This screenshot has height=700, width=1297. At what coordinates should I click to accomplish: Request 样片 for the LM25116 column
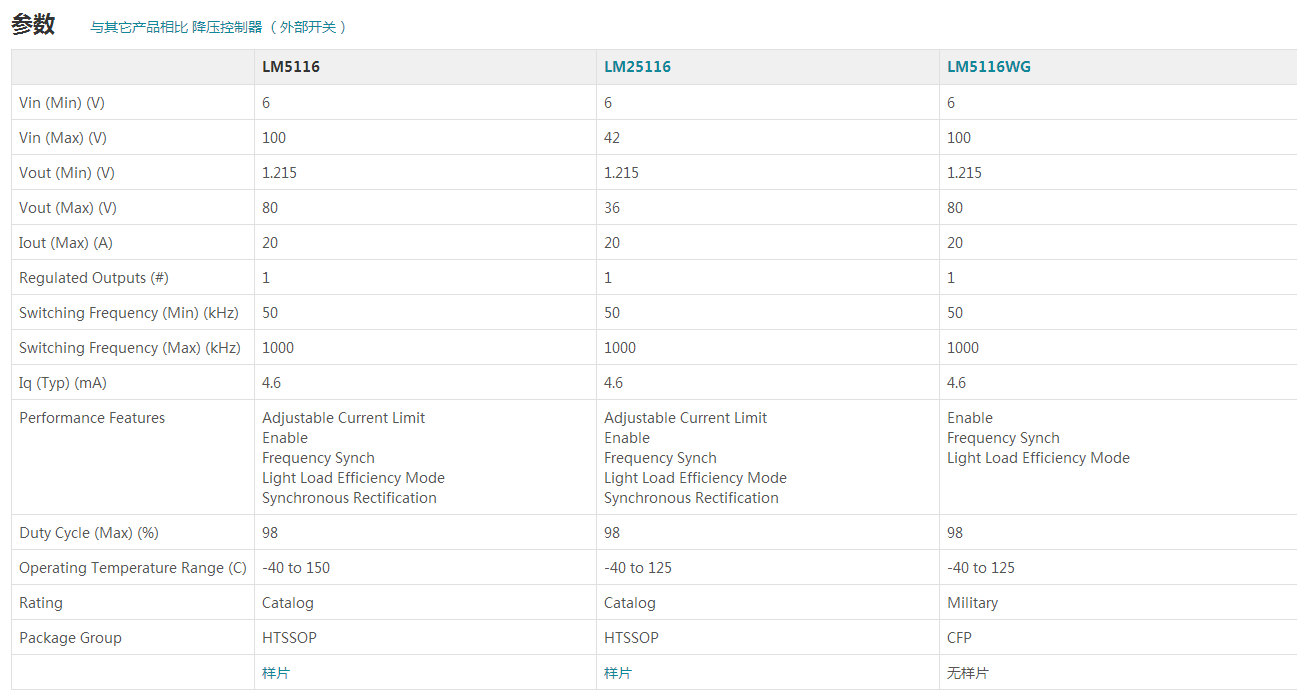click(x=618, y=673)
